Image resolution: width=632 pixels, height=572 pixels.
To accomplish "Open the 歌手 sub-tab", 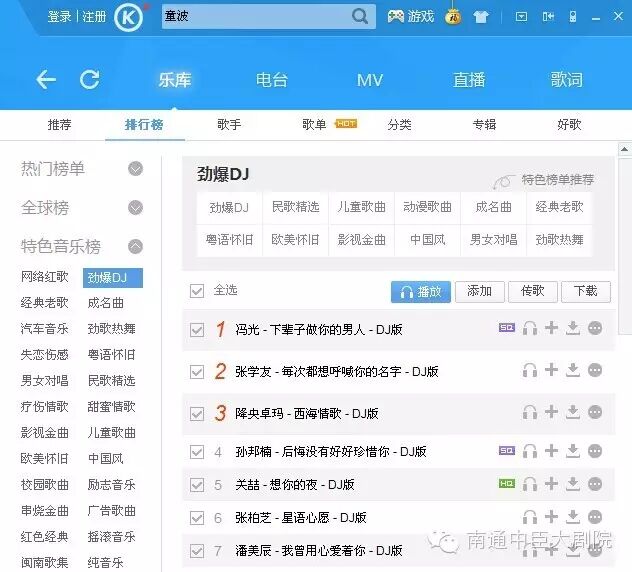I will [x=229, y=125].
